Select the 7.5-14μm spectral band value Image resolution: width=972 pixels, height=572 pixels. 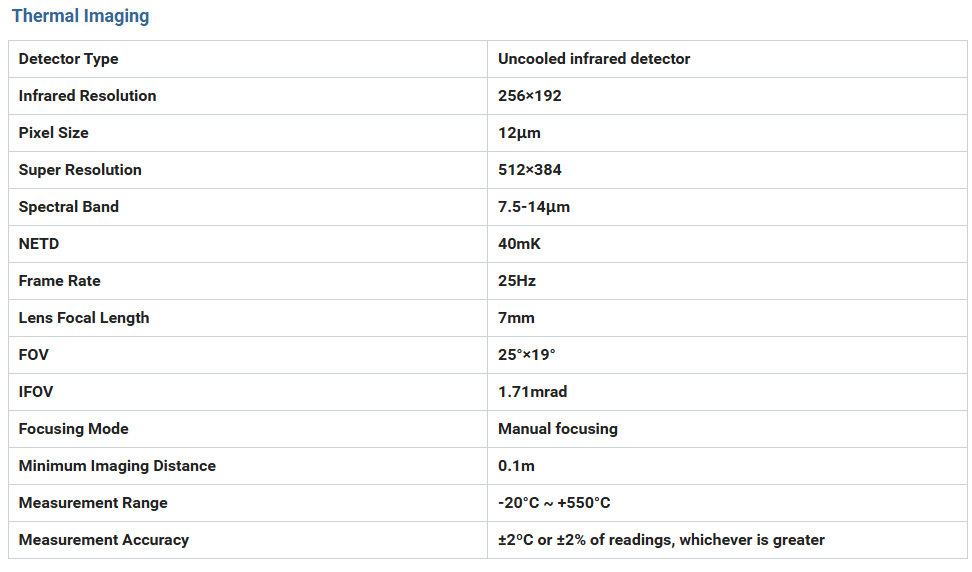coord(534,207)
